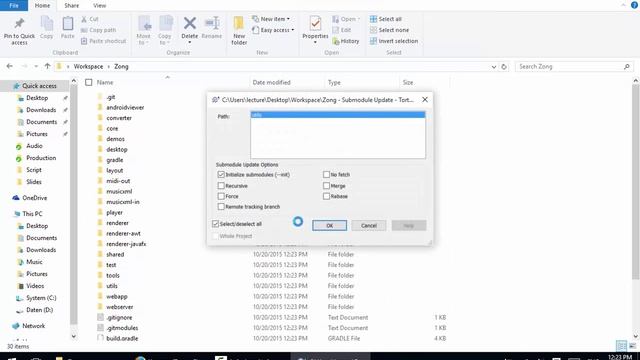
Task: Enable Remote tracking branch checkbox
Action: tap(221, 207)
